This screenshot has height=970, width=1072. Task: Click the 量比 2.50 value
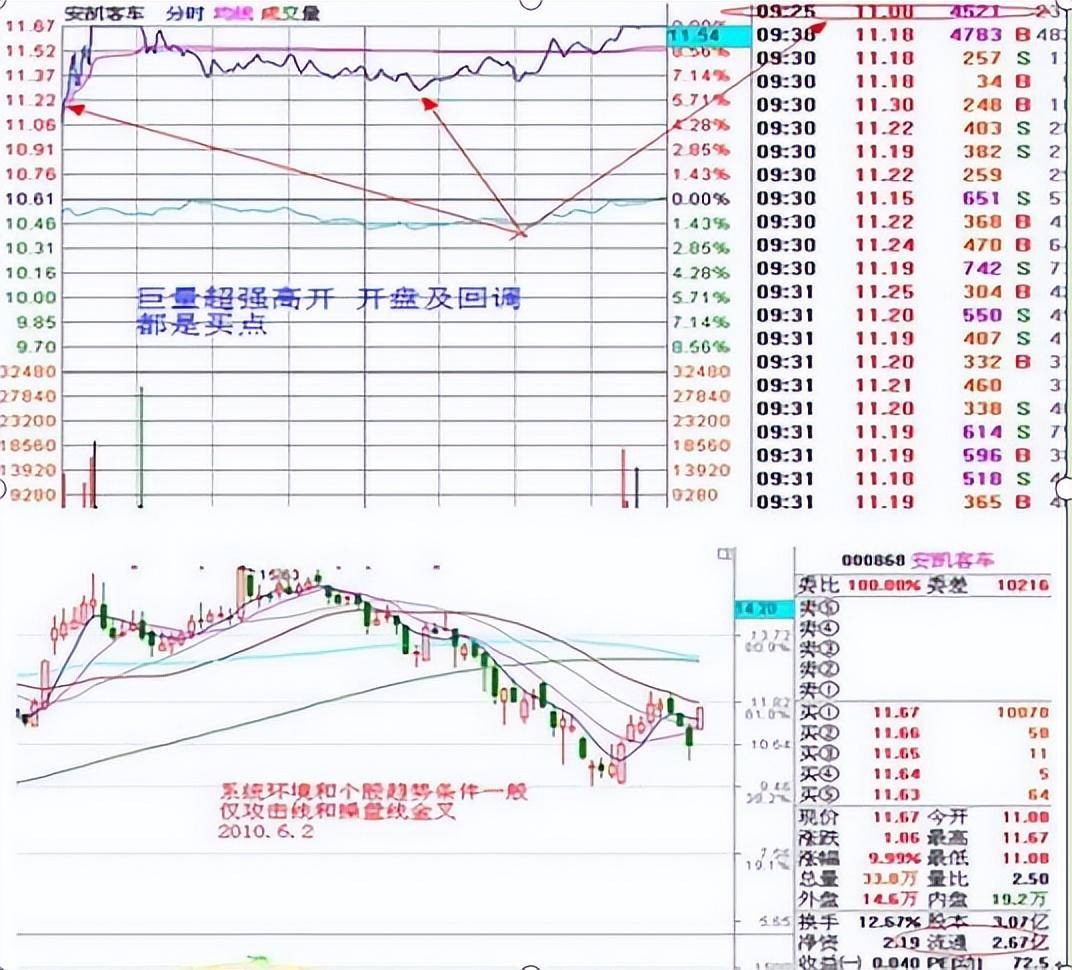tap(1032, 879)
